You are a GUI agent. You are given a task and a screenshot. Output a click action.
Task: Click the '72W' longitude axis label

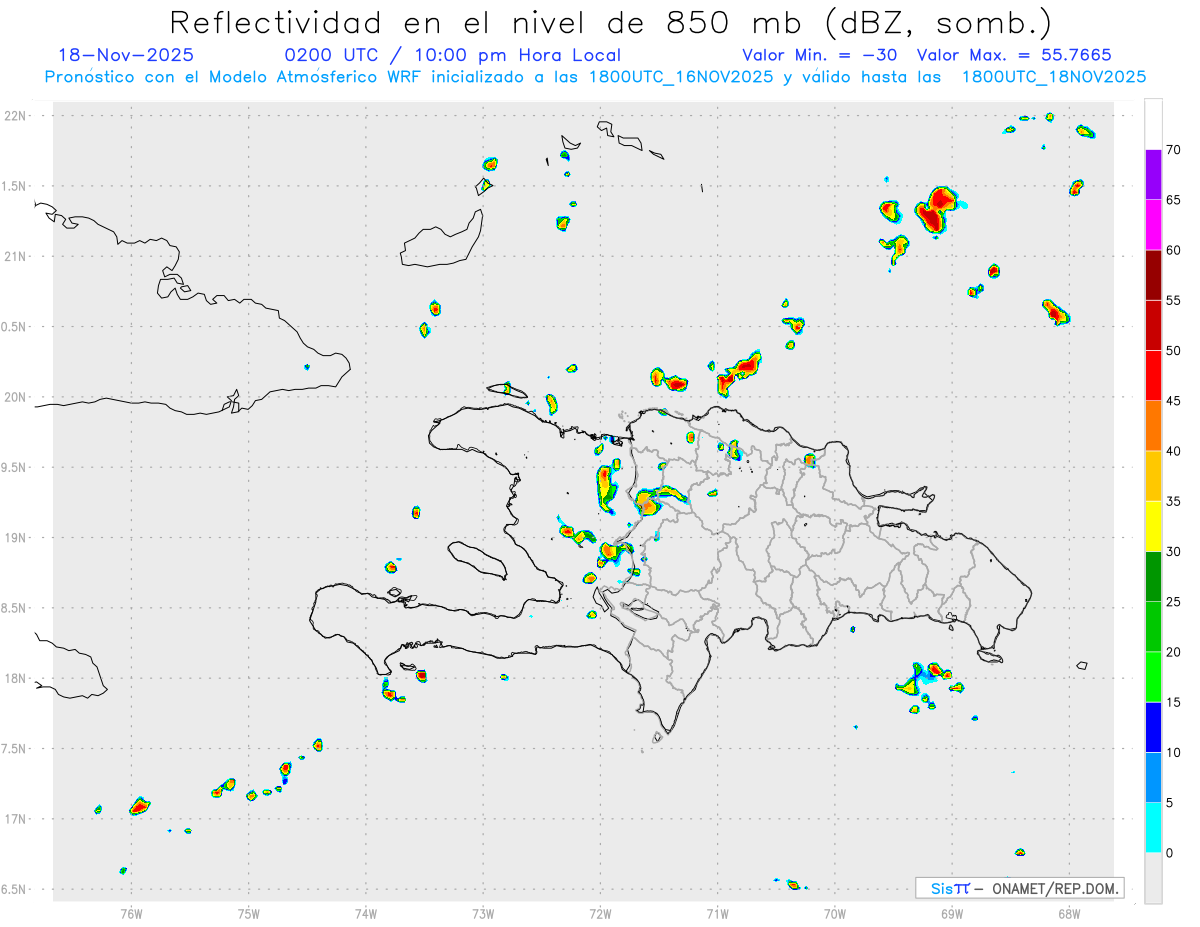point(600,913)
